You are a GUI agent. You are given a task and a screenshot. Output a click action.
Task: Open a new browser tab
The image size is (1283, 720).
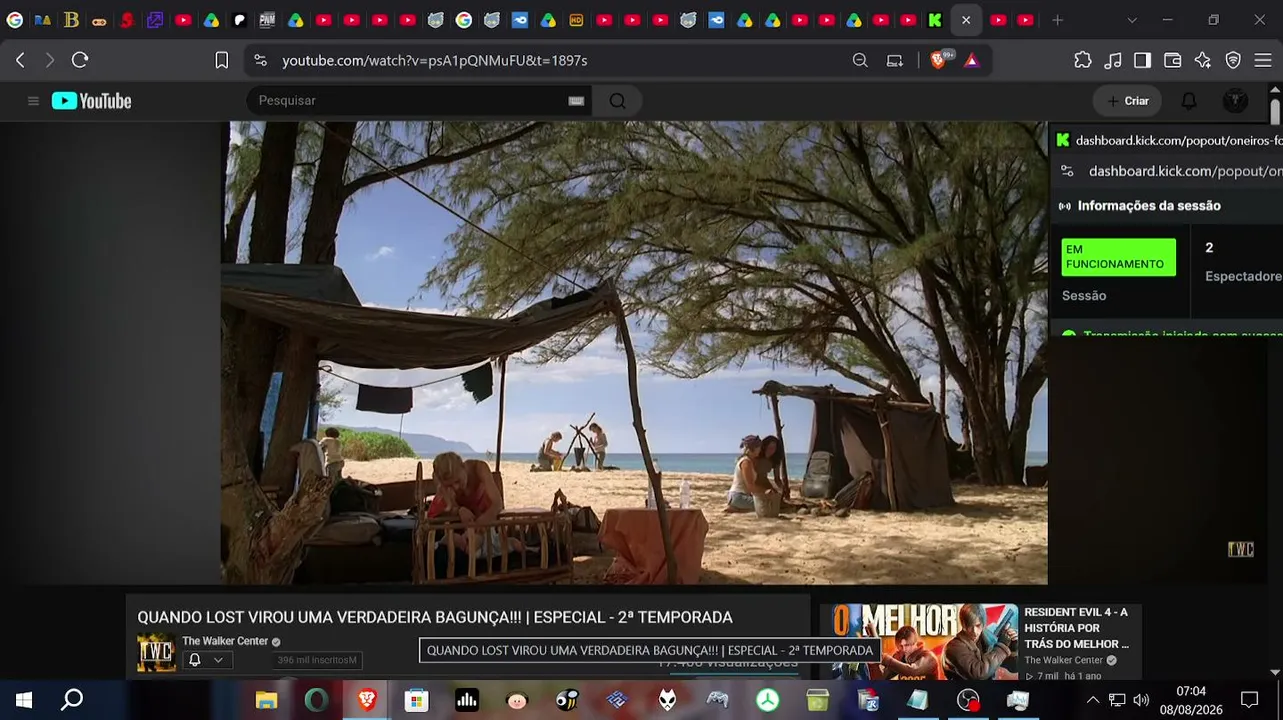pos(1058,20)
